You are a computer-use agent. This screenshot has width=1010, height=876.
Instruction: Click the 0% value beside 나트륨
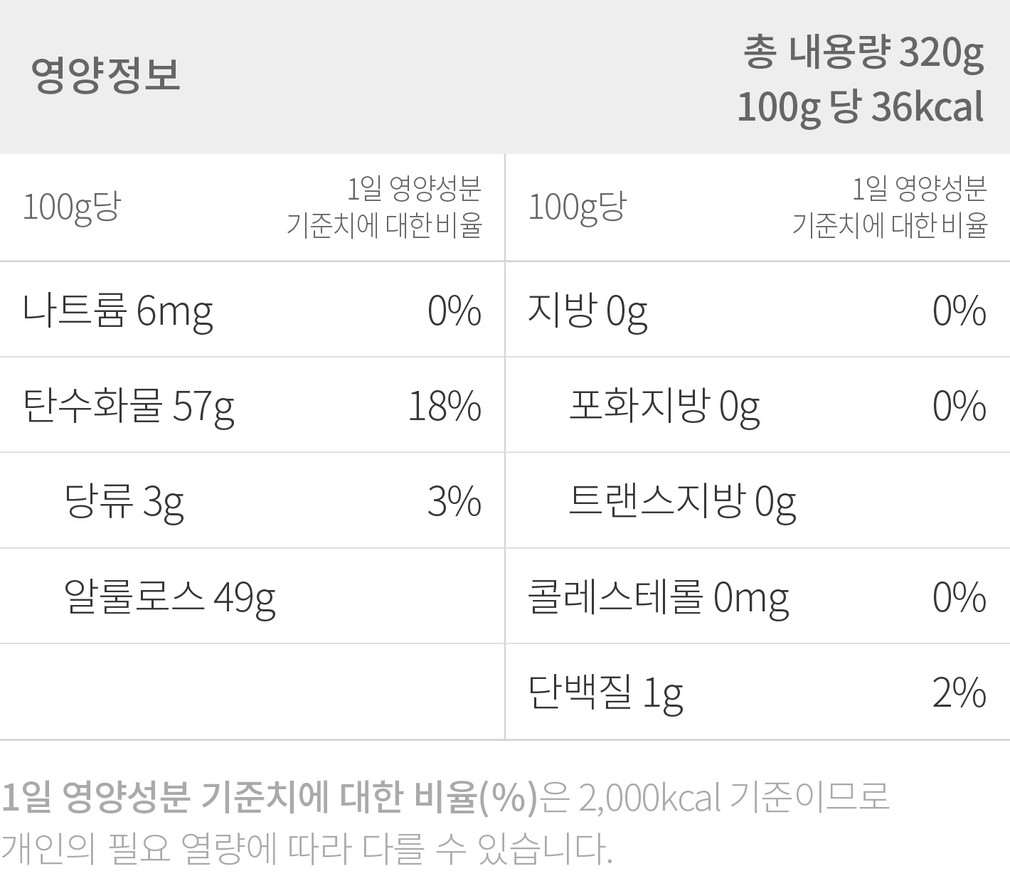pos(454,313)
